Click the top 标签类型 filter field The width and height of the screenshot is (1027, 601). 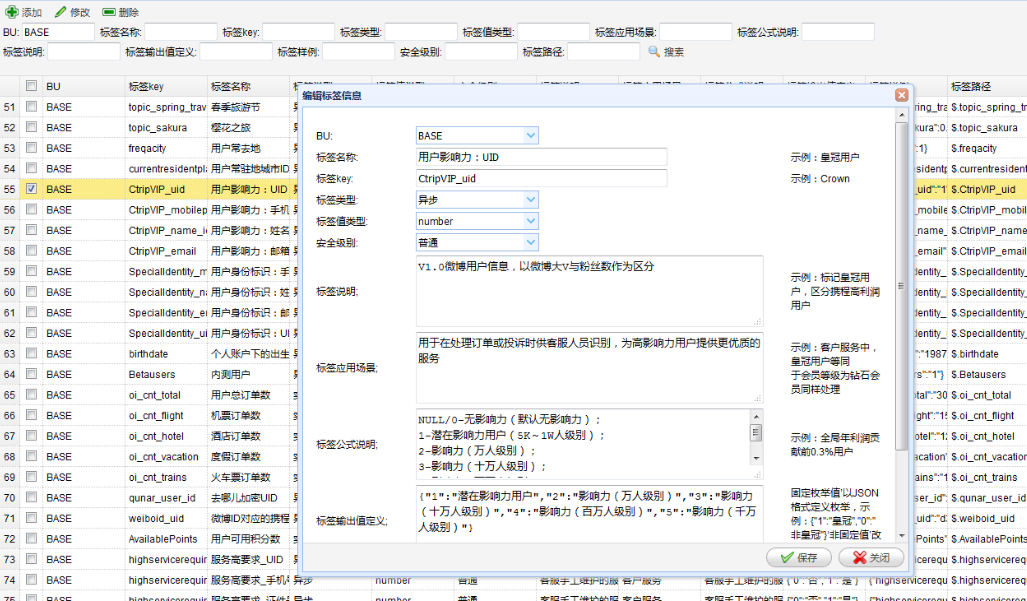pyautogui.click(x=421, y=32)
